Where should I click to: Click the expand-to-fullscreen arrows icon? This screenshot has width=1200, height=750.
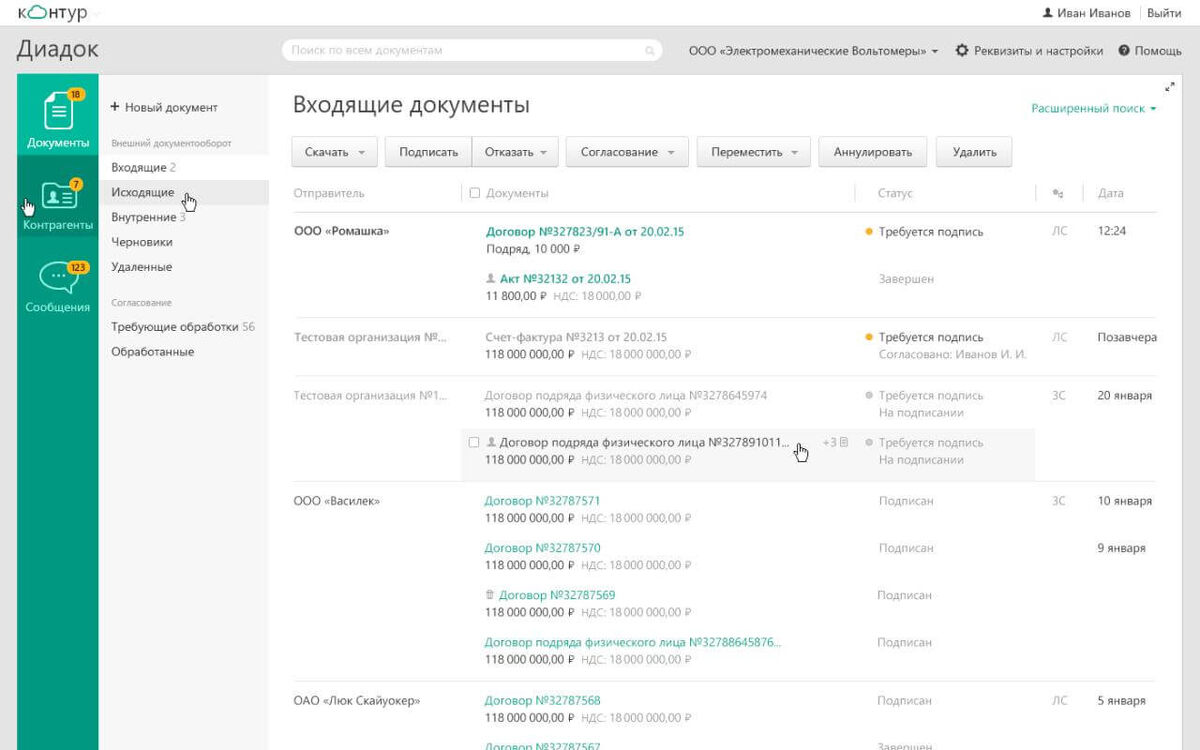pyautogui.click(x=1170, y=87)
